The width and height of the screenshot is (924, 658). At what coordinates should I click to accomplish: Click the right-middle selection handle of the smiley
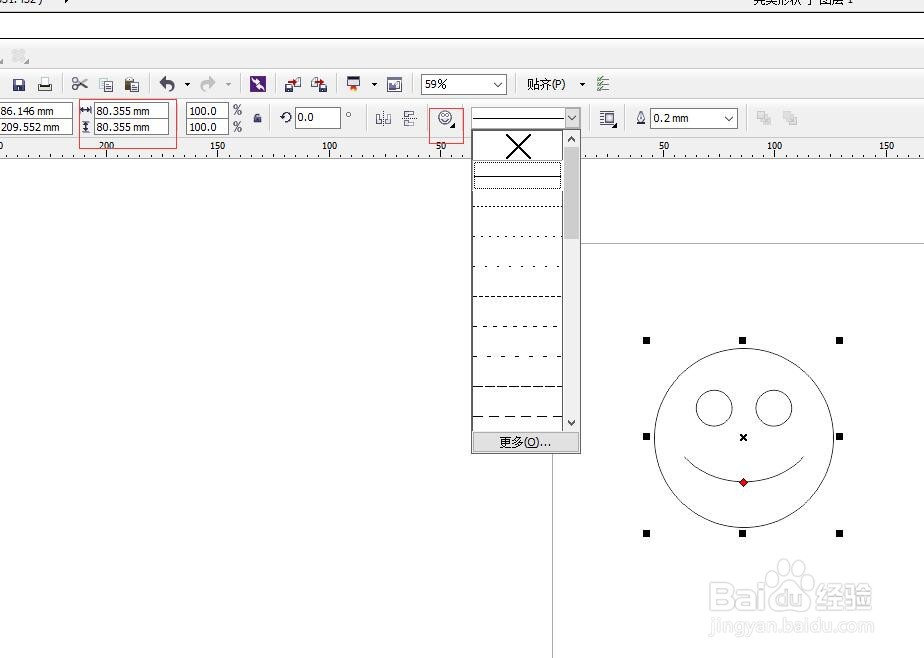tap(839, 437)
